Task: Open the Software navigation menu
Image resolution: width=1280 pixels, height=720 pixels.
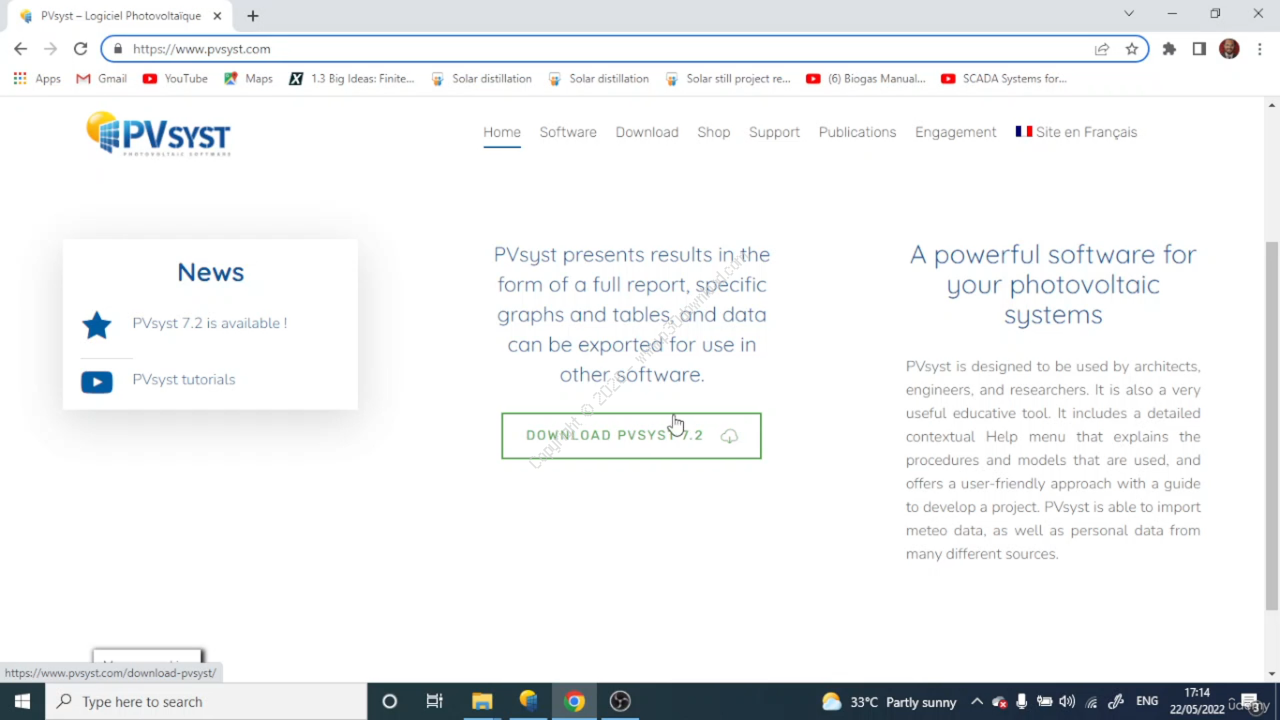Action: pyautogui.click(x=568, y=132)
